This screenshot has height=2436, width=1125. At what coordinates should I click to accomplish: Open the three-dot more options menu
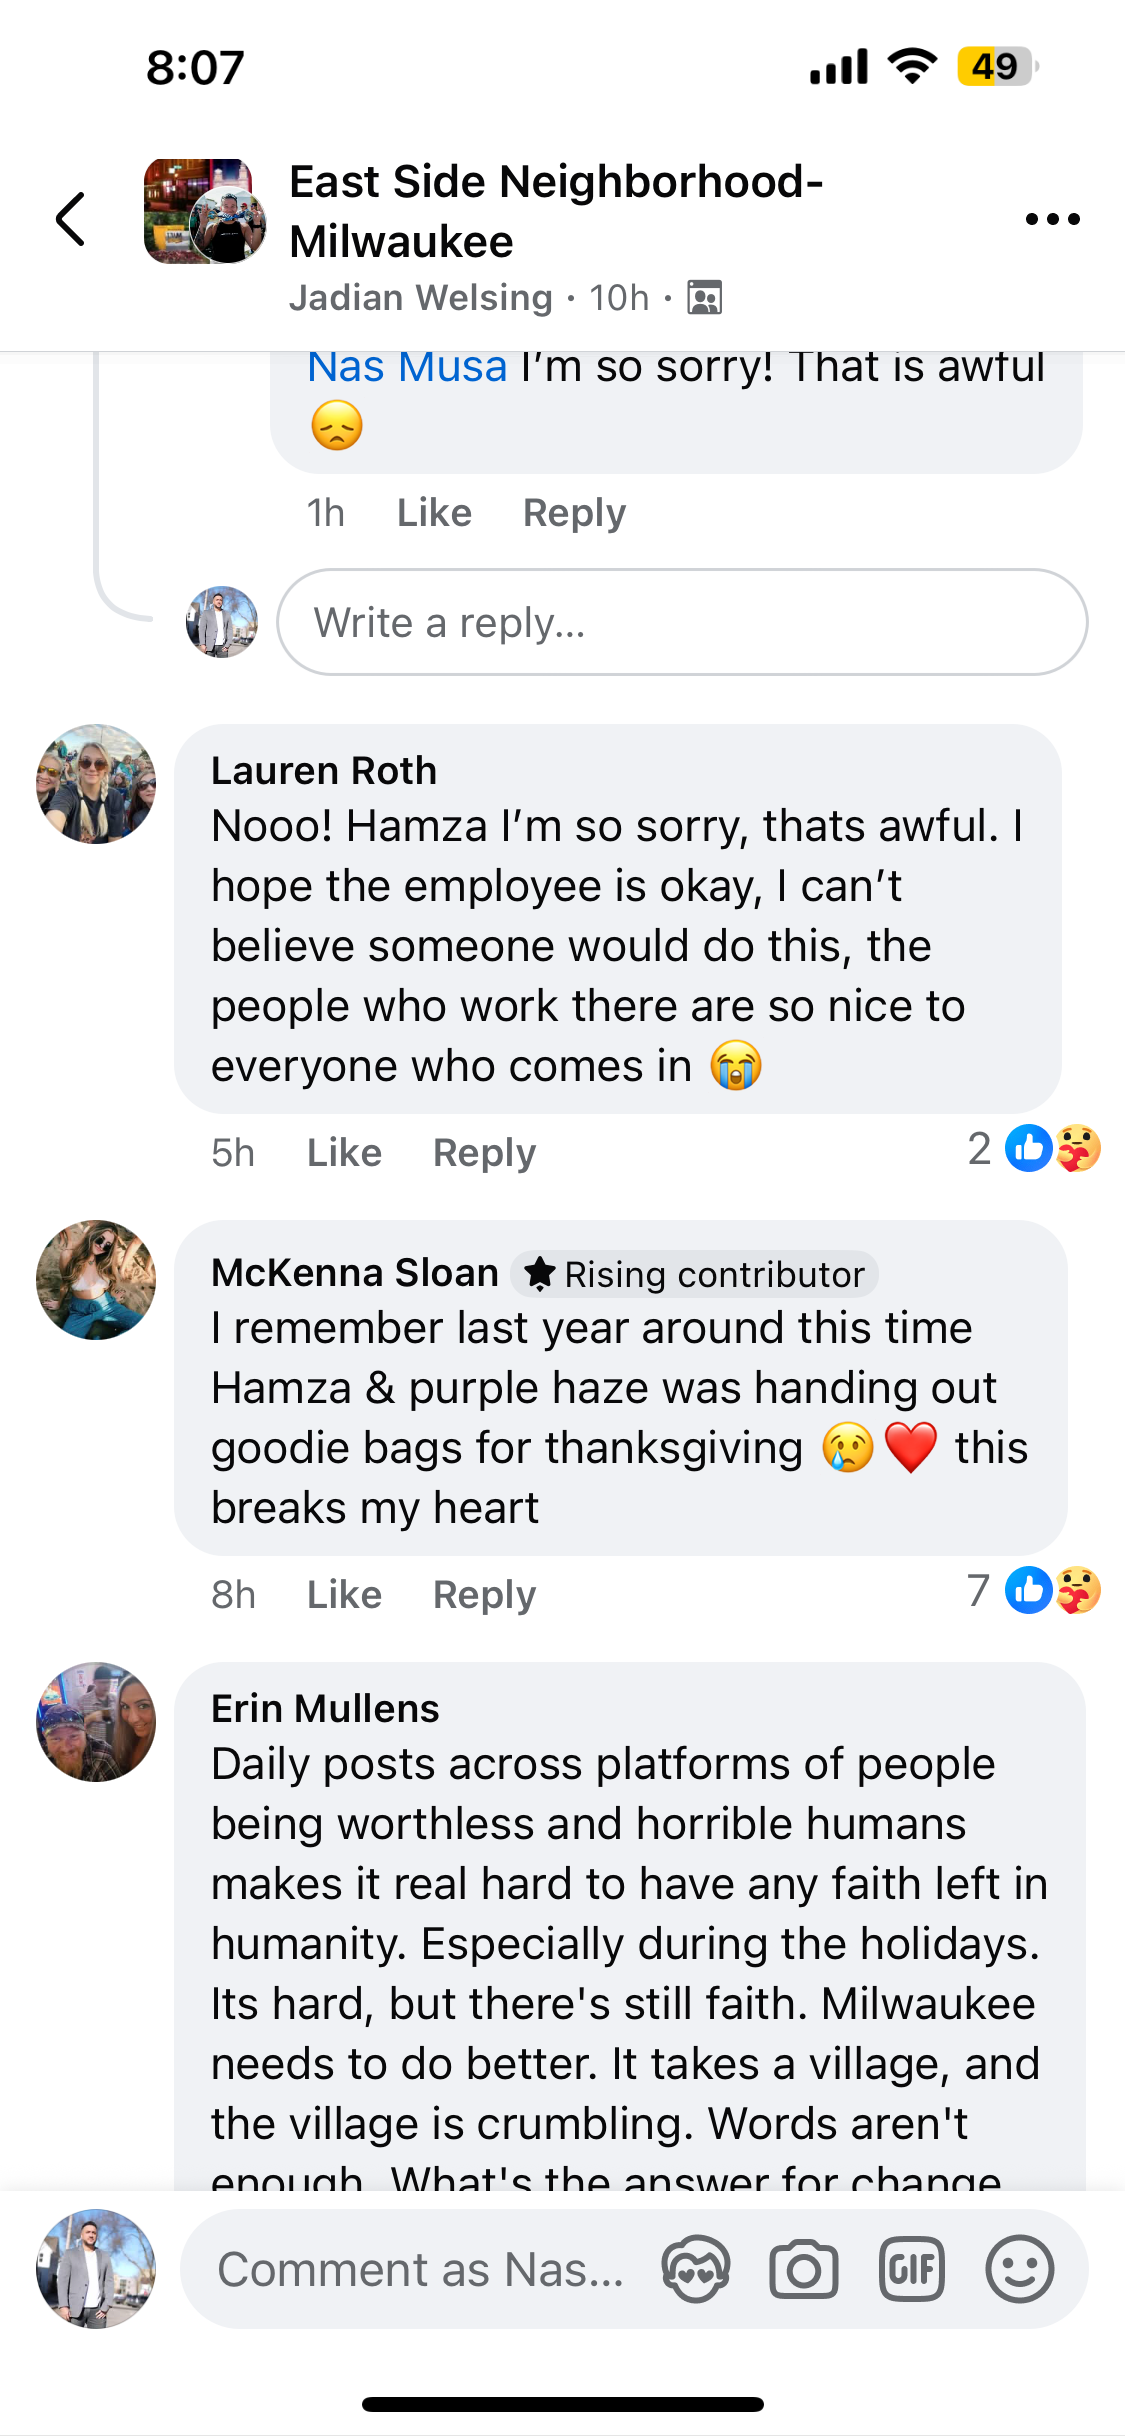click(x=1052, y=219)
